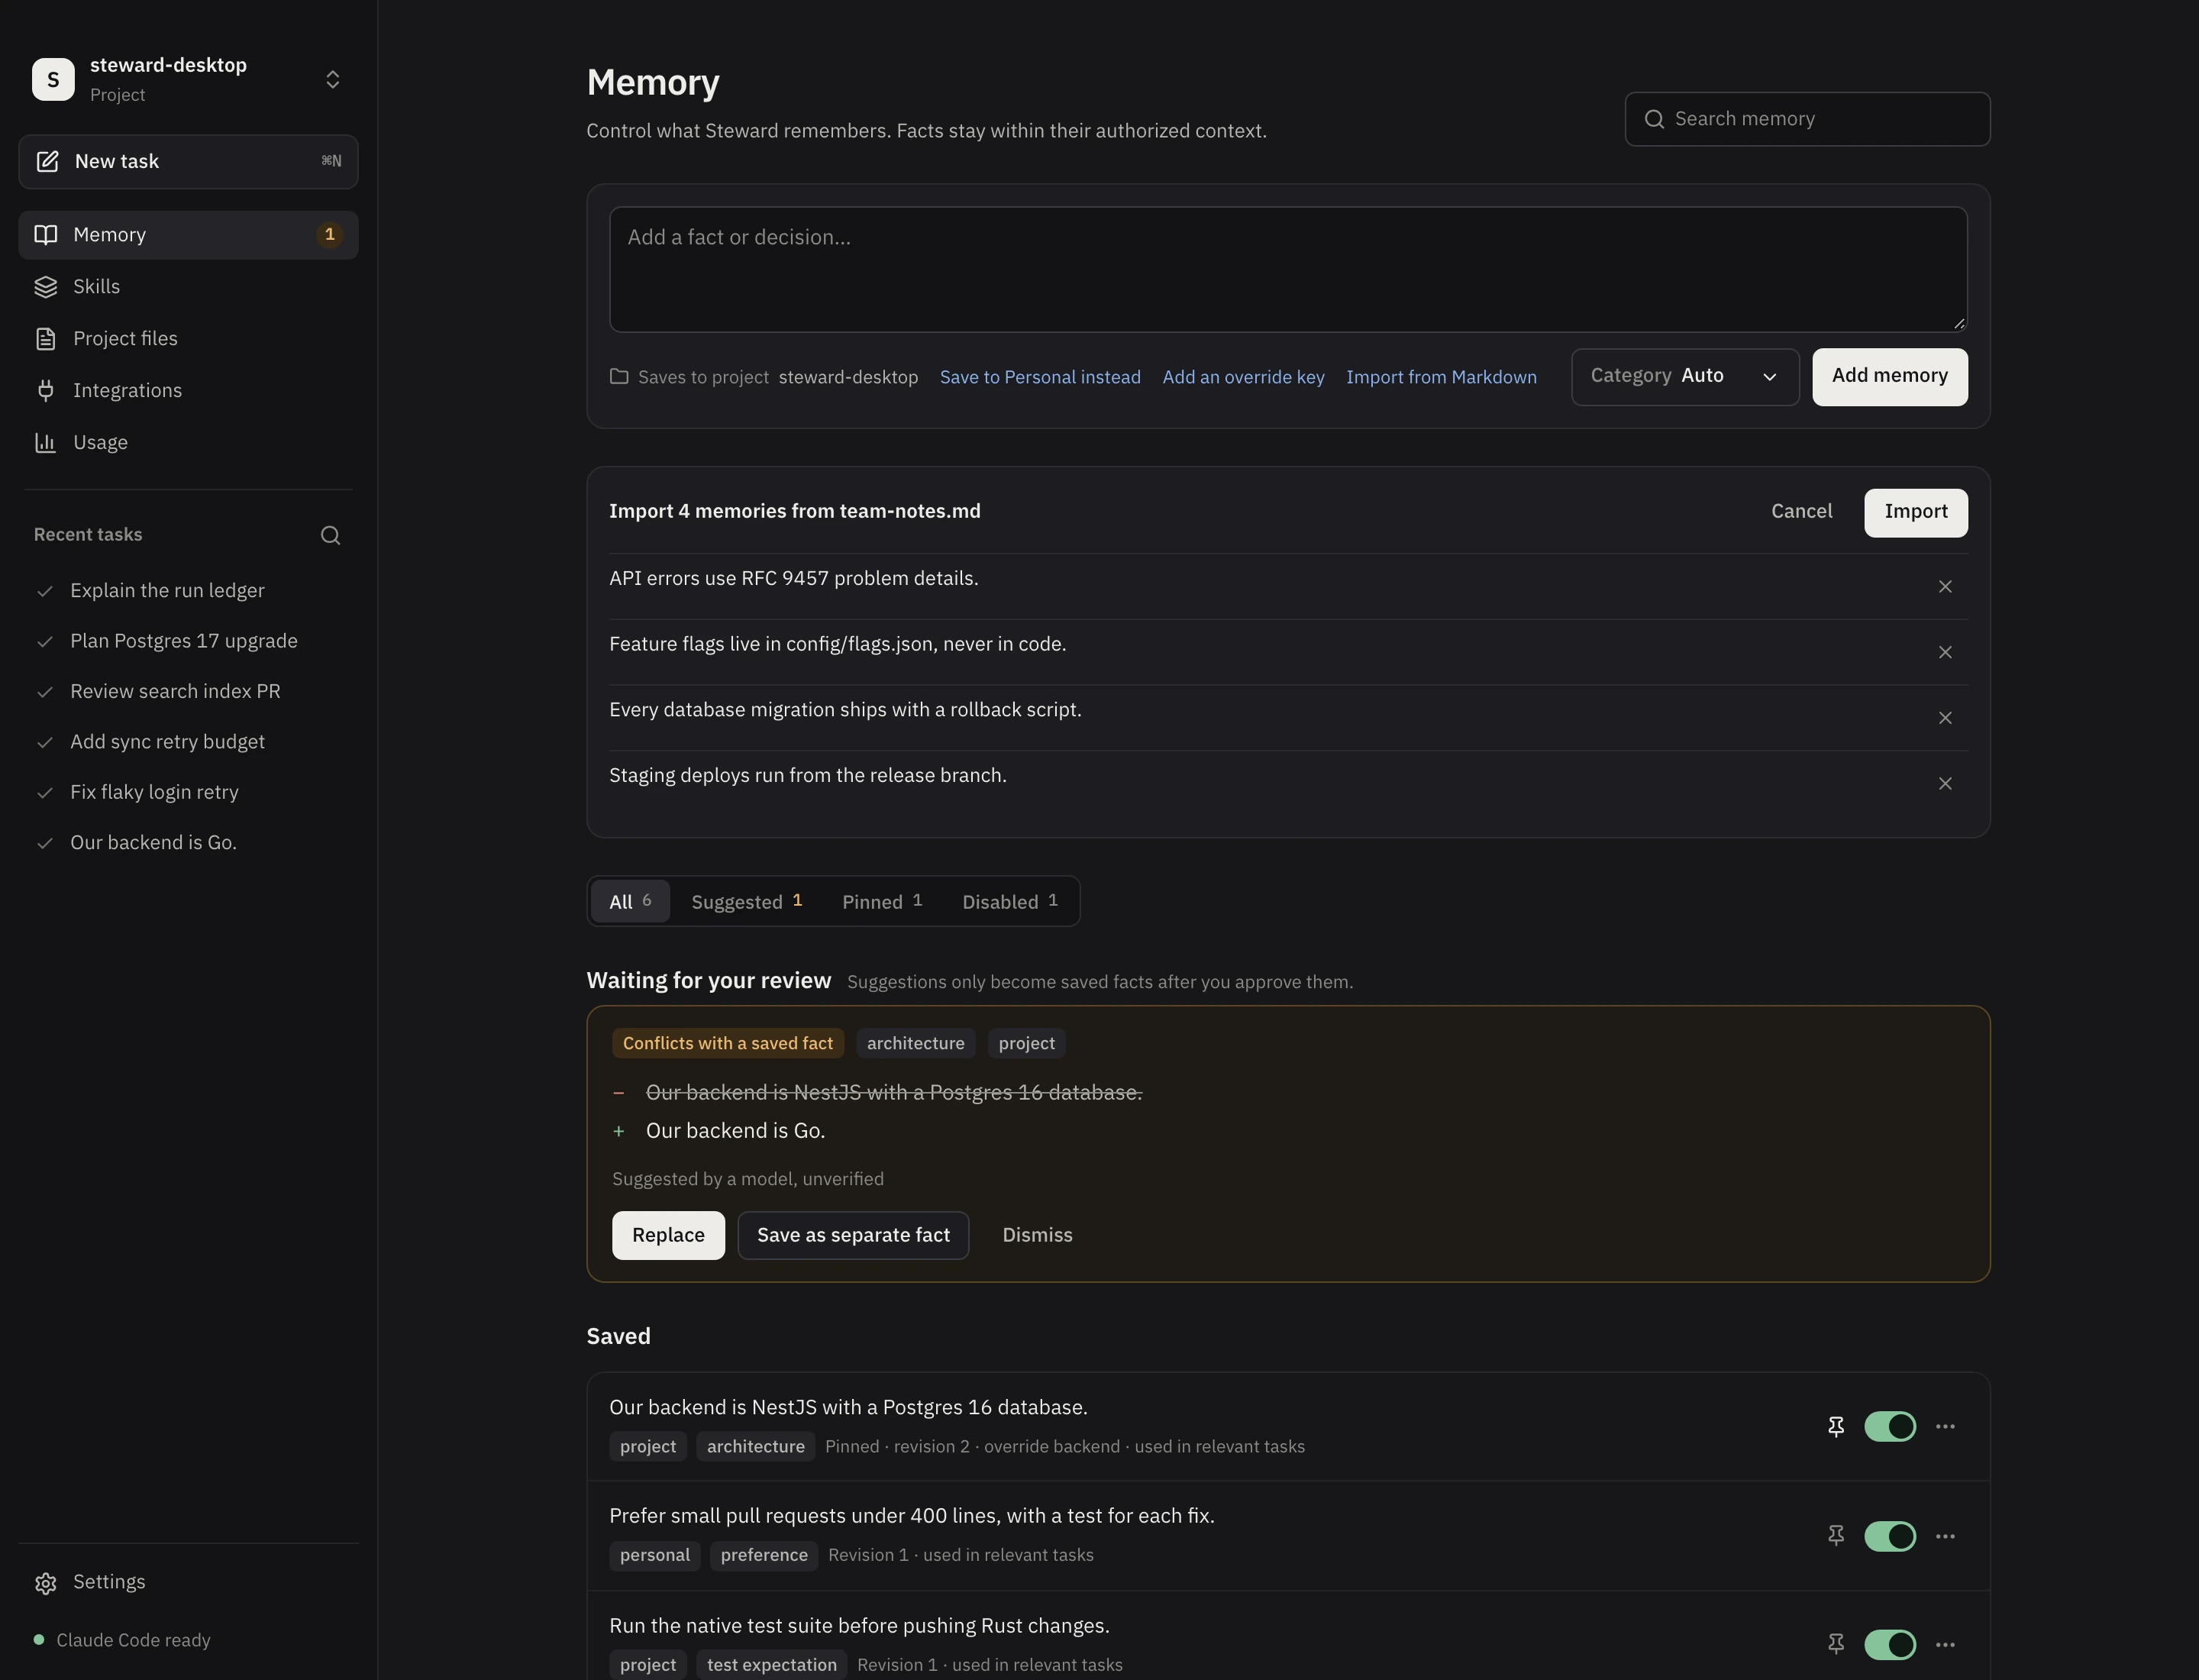Open the Category Auto dropdown

click(x=1684, y=377)
